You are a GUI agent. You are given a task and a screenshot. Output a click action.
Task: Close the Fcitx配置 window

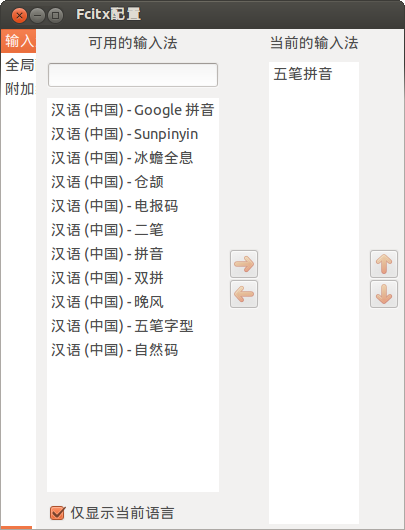click(19, 16)
